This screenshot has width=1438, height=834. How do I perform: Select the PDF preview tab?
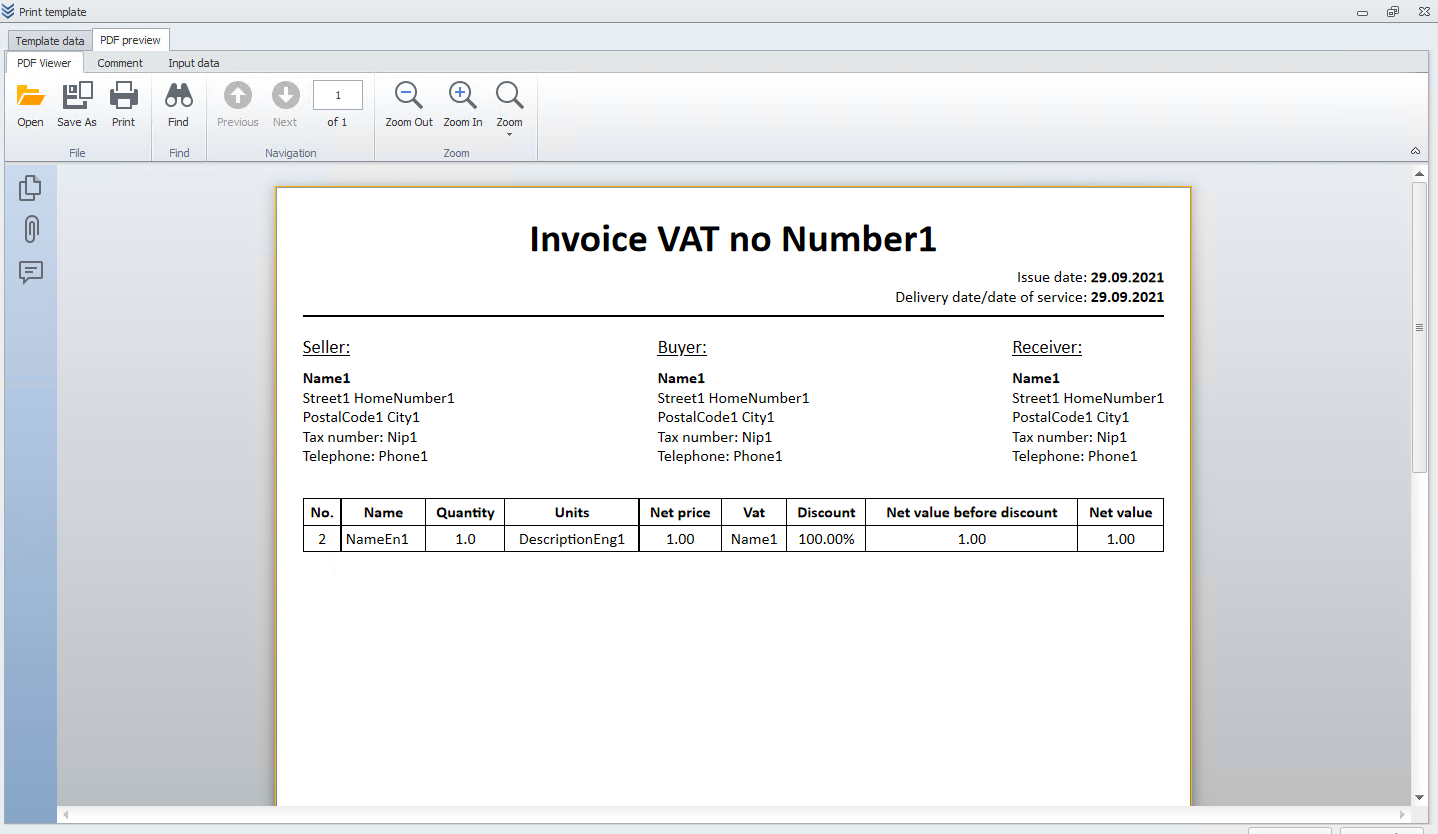point(130,40)
